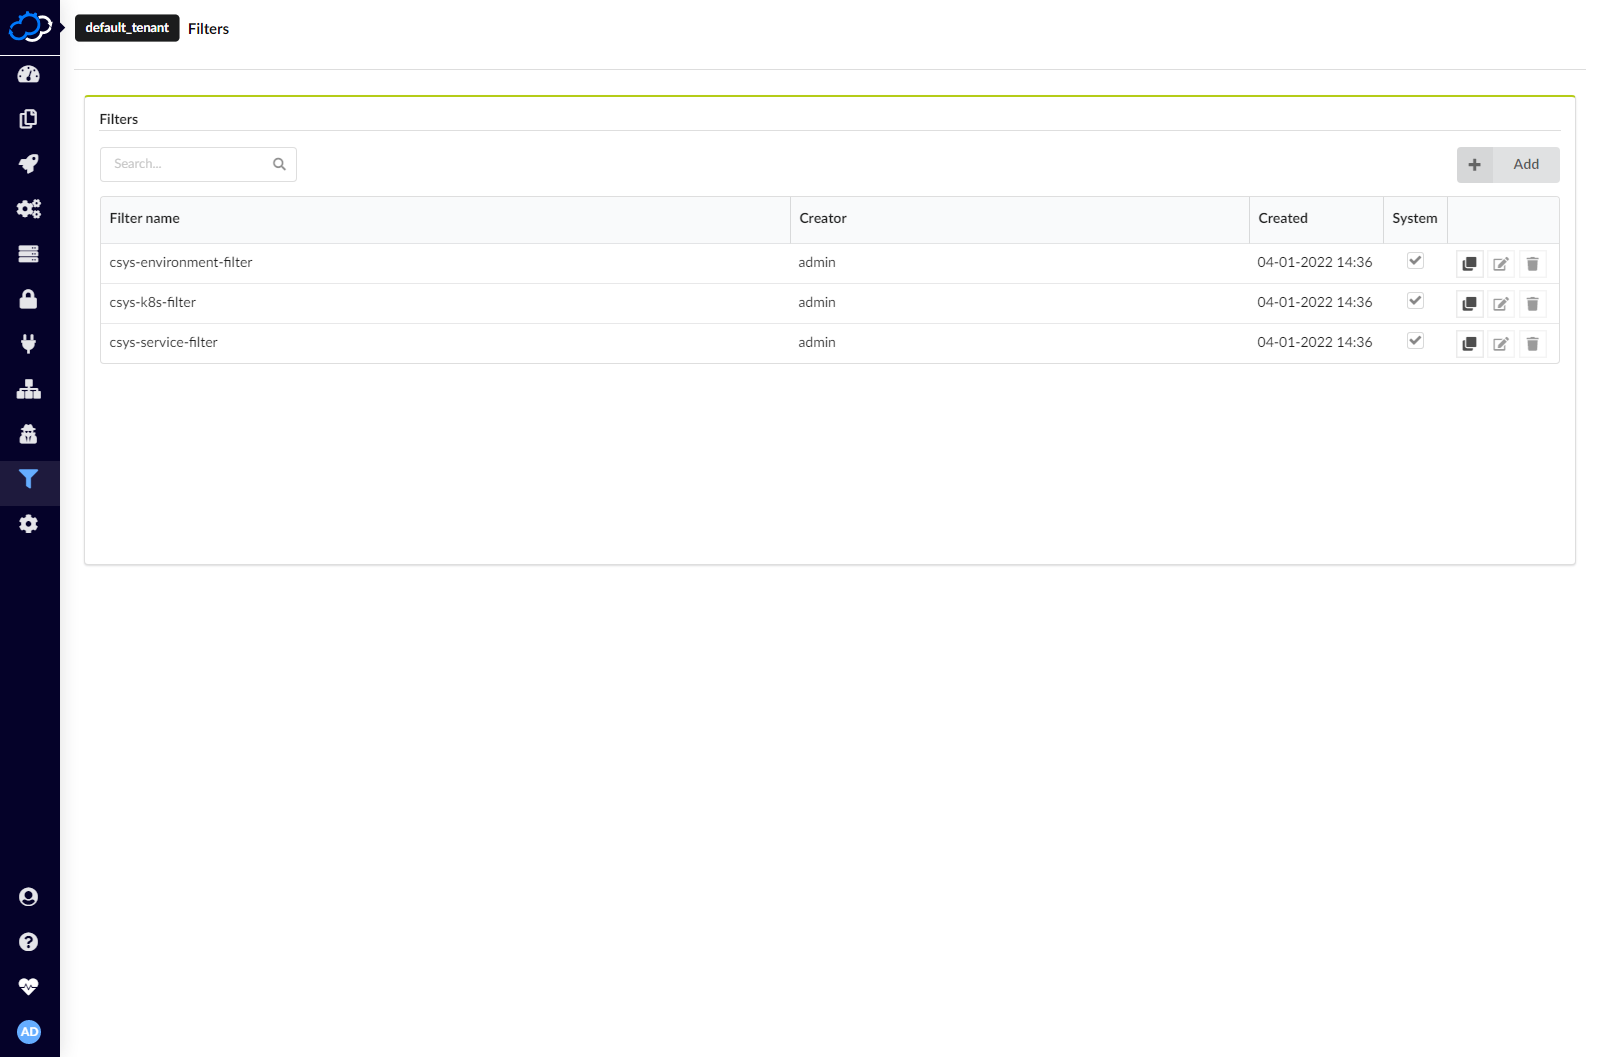Delete the csys-k8s-filter row
The height and width of the screenshot is (1057, 1600).
[x=1532, y=304]
